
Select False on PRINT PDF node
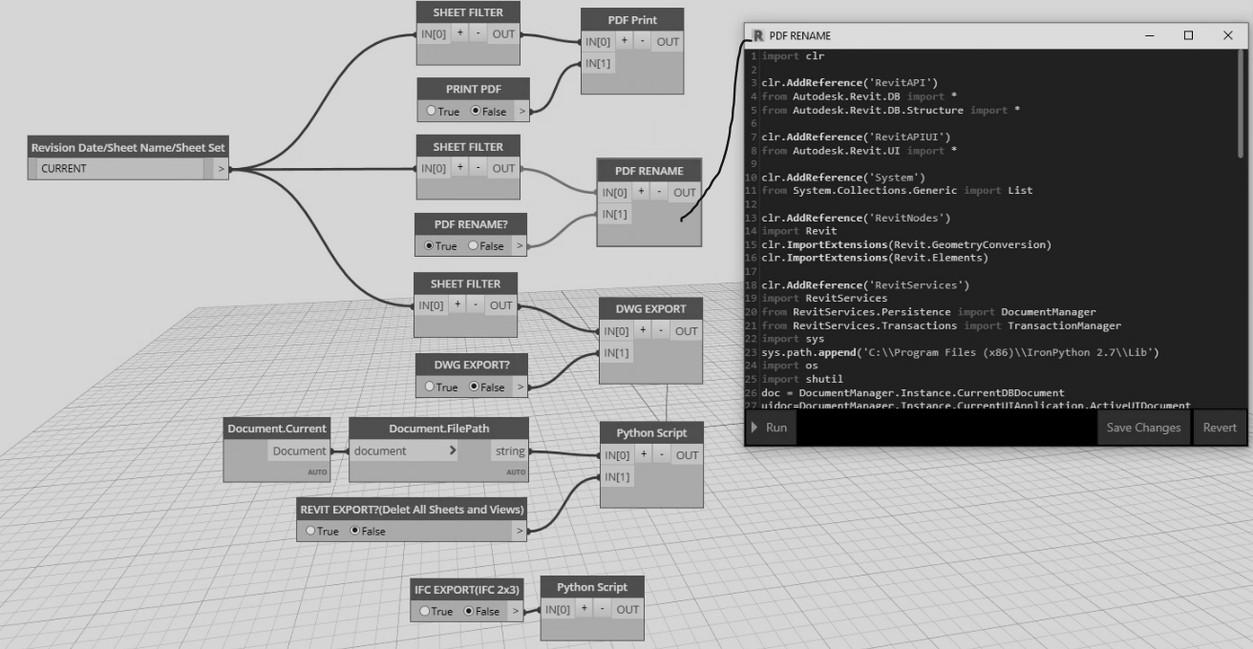475,111
